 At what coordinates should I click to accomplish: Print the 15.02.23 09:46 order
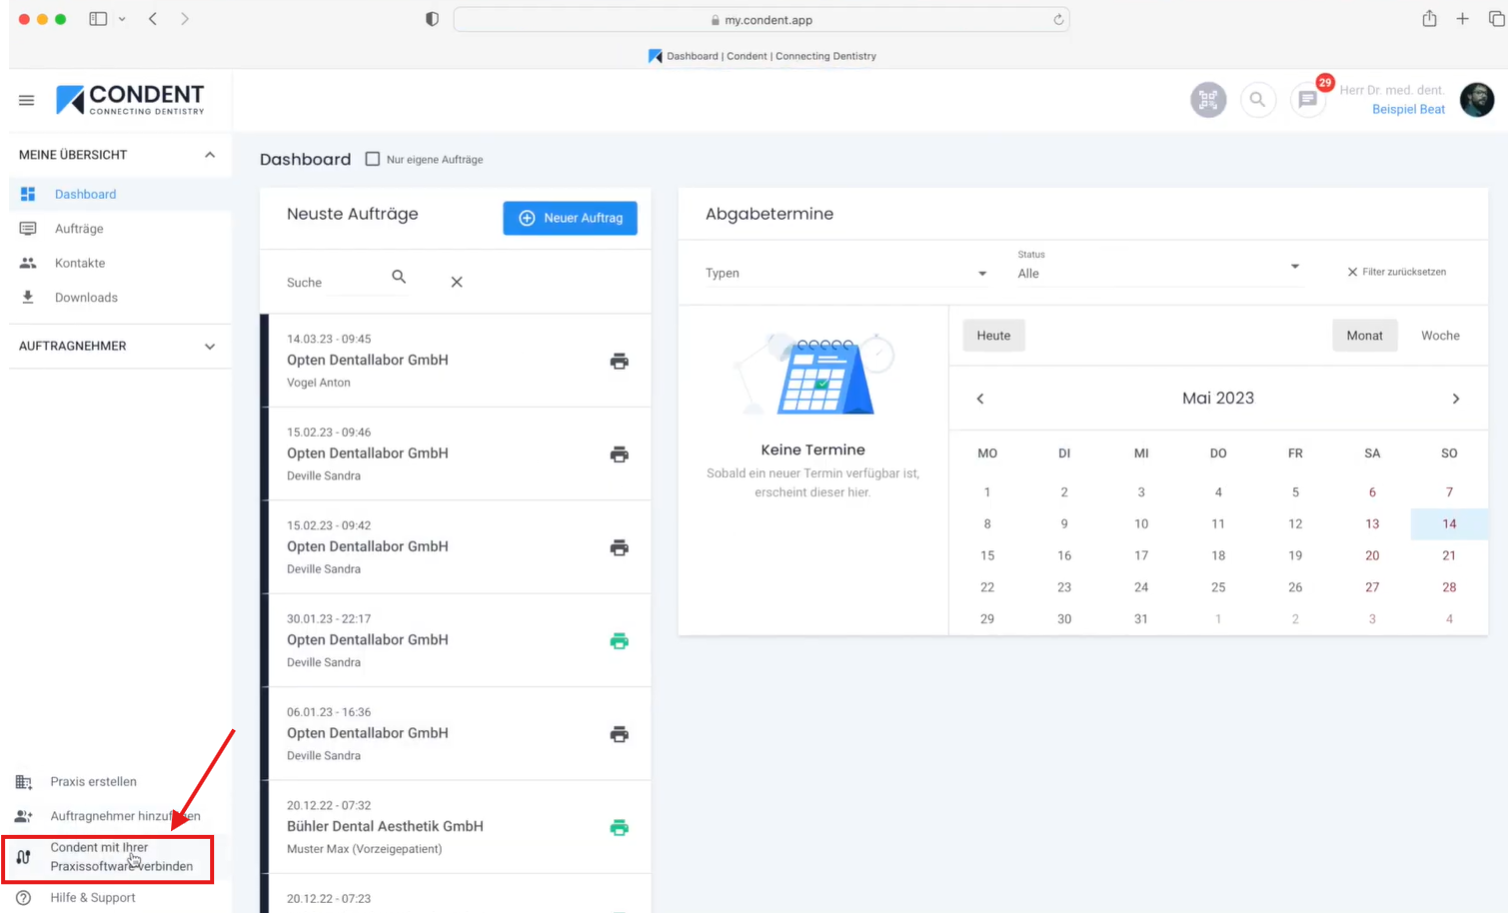(x=619, y=454)
